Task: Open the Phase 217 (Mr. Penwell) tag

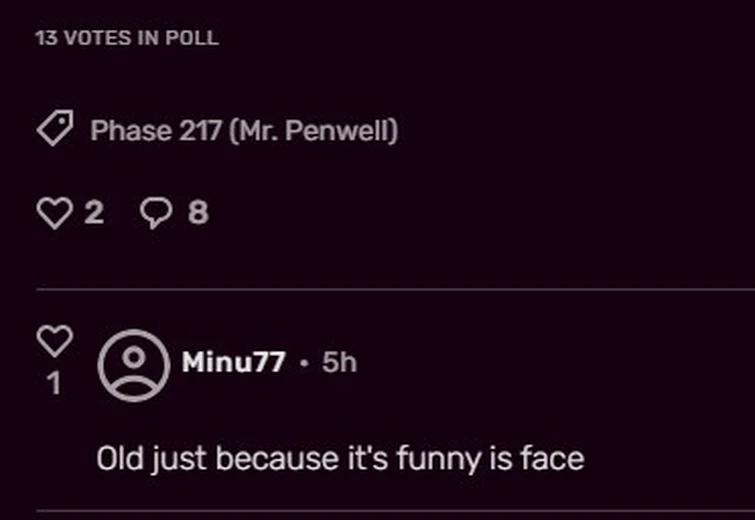Action: [244, 131]
